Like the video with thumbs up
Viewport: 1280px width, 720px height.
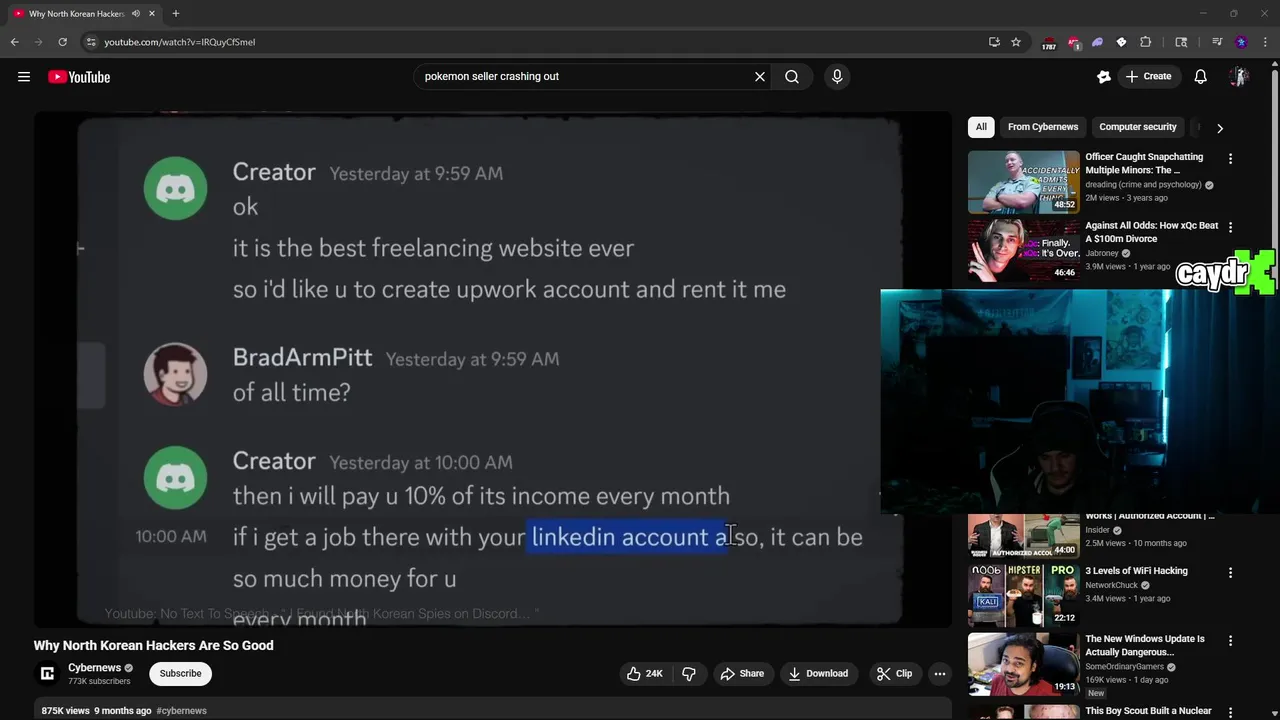point(644,674)
